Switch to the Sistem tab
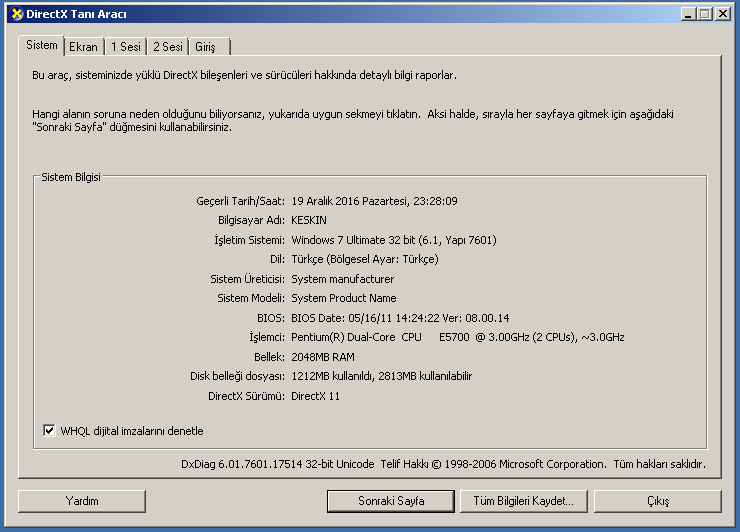Image resolution: width=740 pixels, height=532 pixels. point(42,45)
